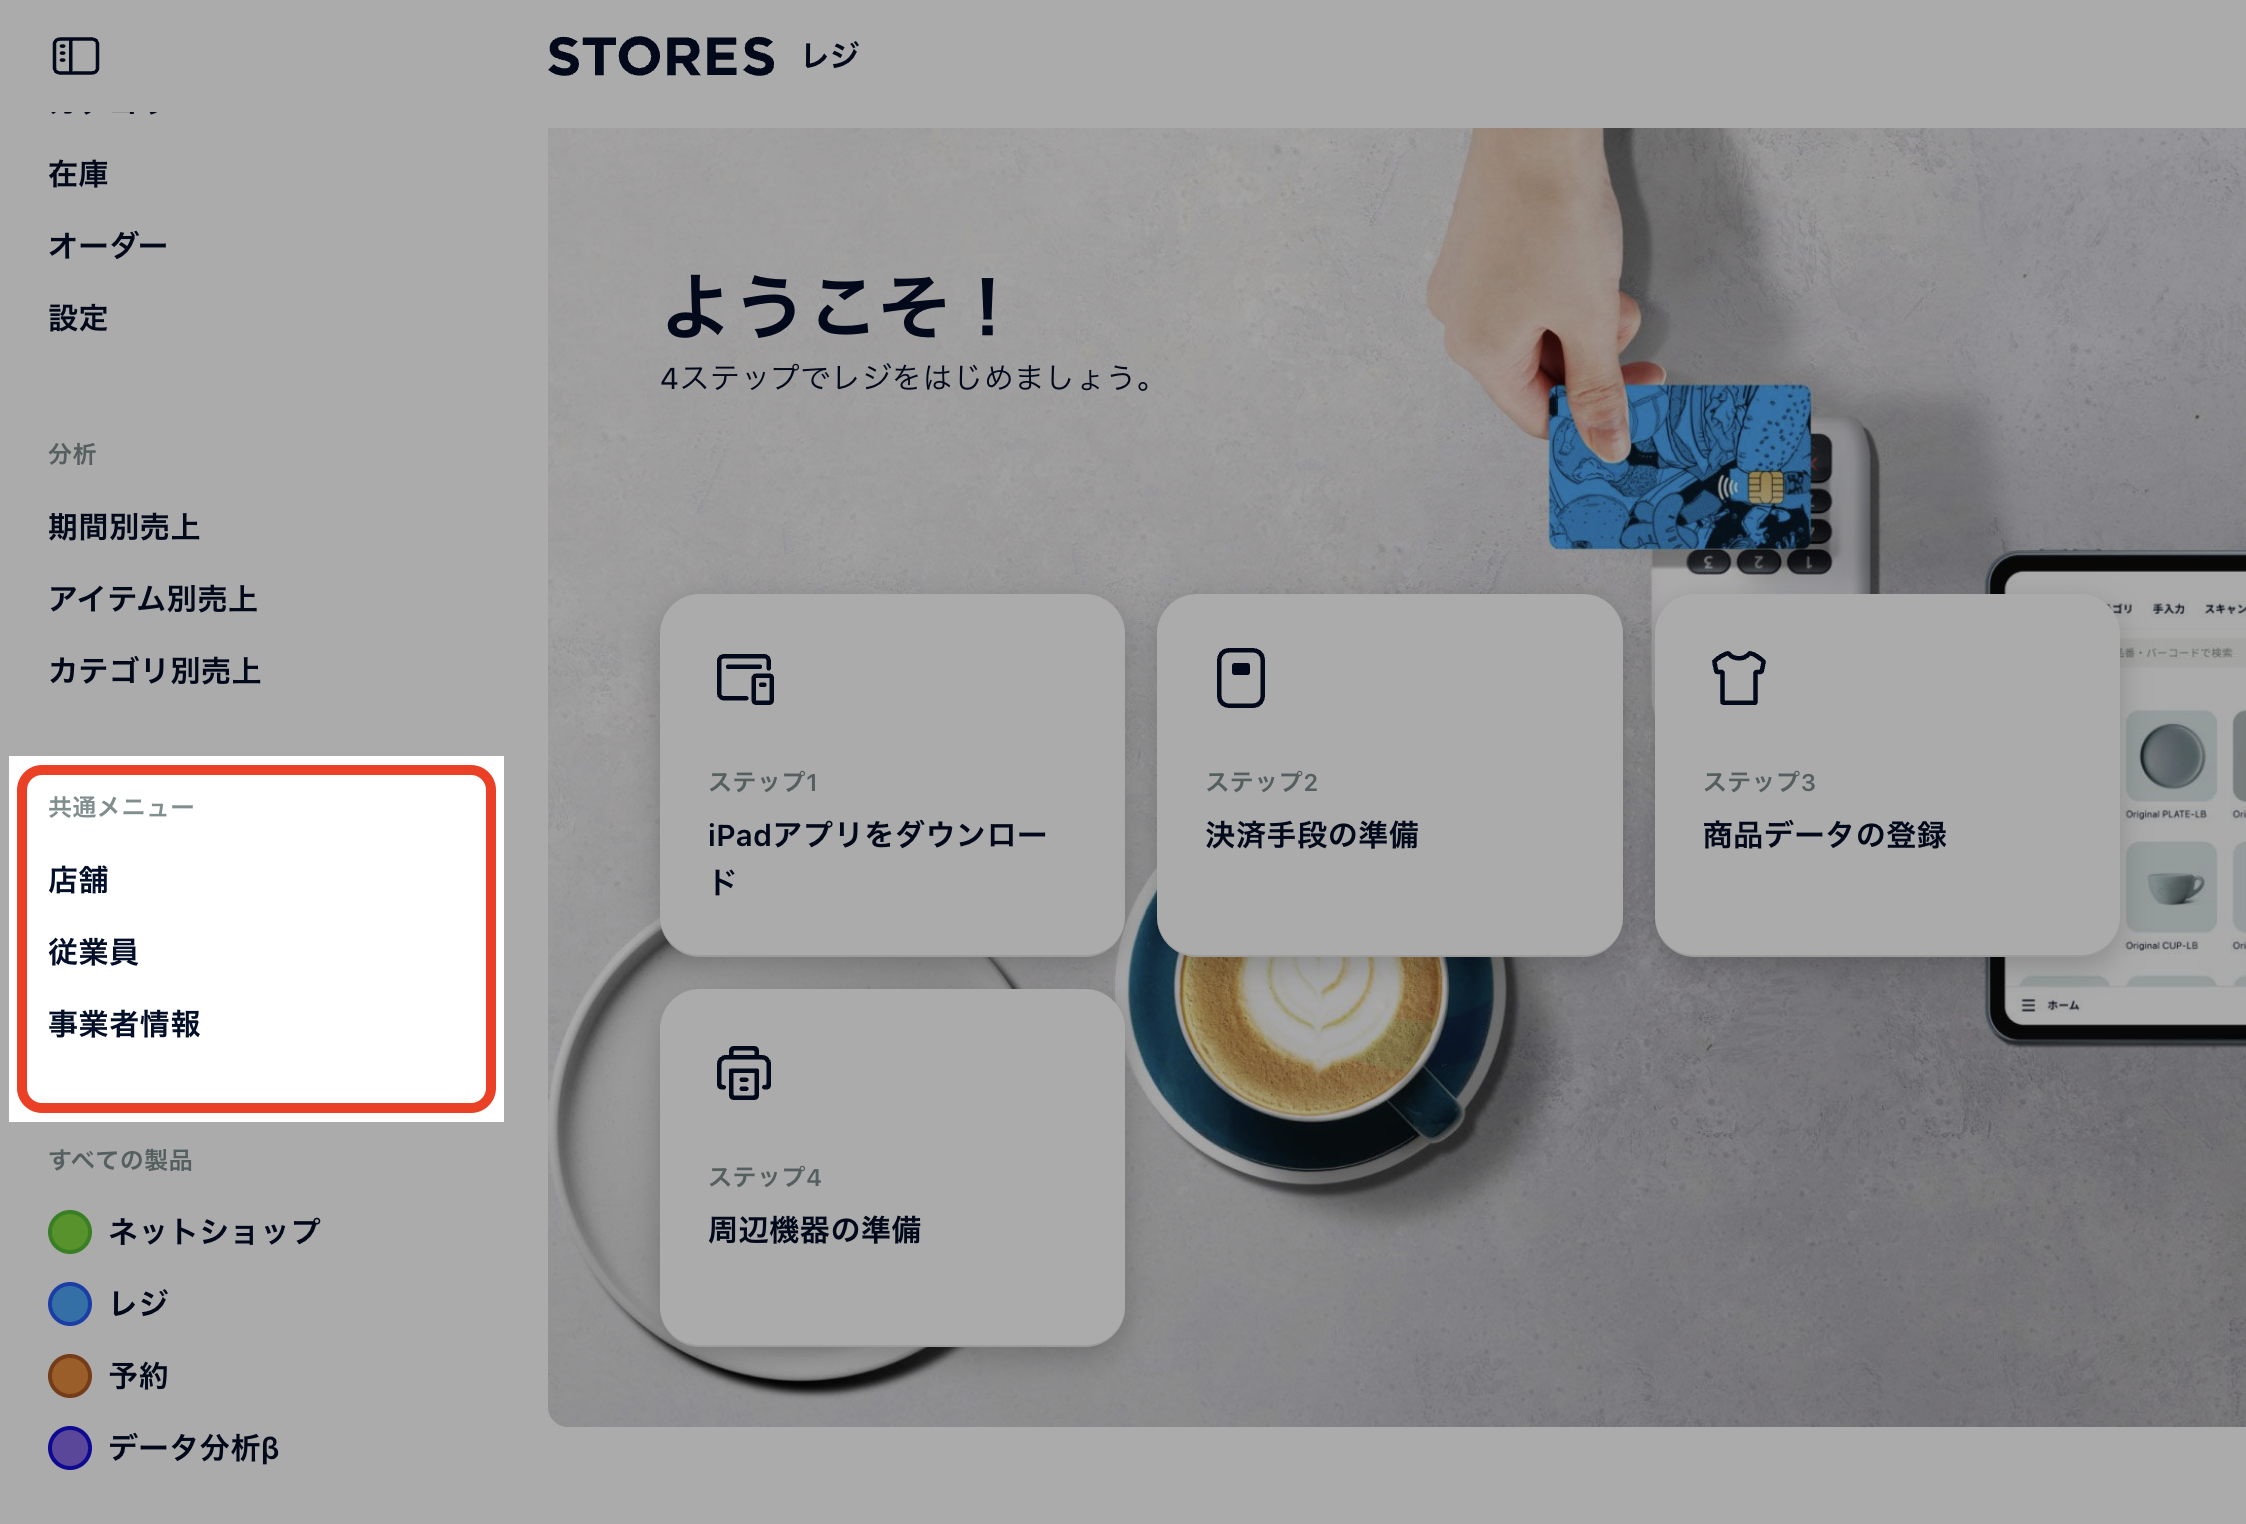Select the blue レジ product icon

(x=70, y=1303)
